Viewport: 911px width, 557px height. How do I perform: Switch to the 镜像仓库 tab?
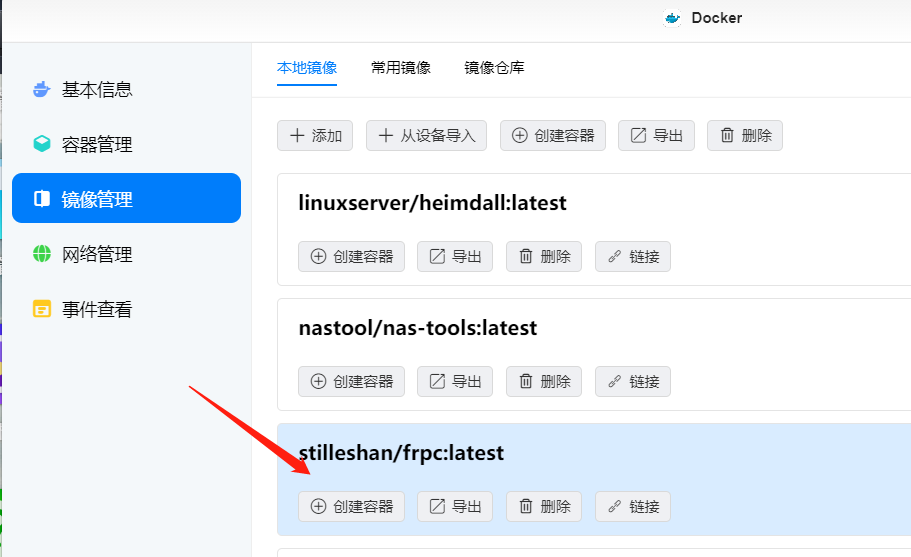pos(494,68)
